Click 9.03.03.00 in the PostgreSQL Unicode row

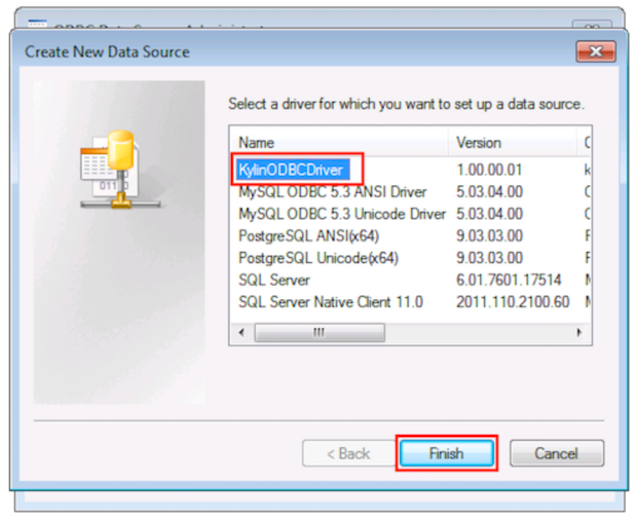[489, 258]
